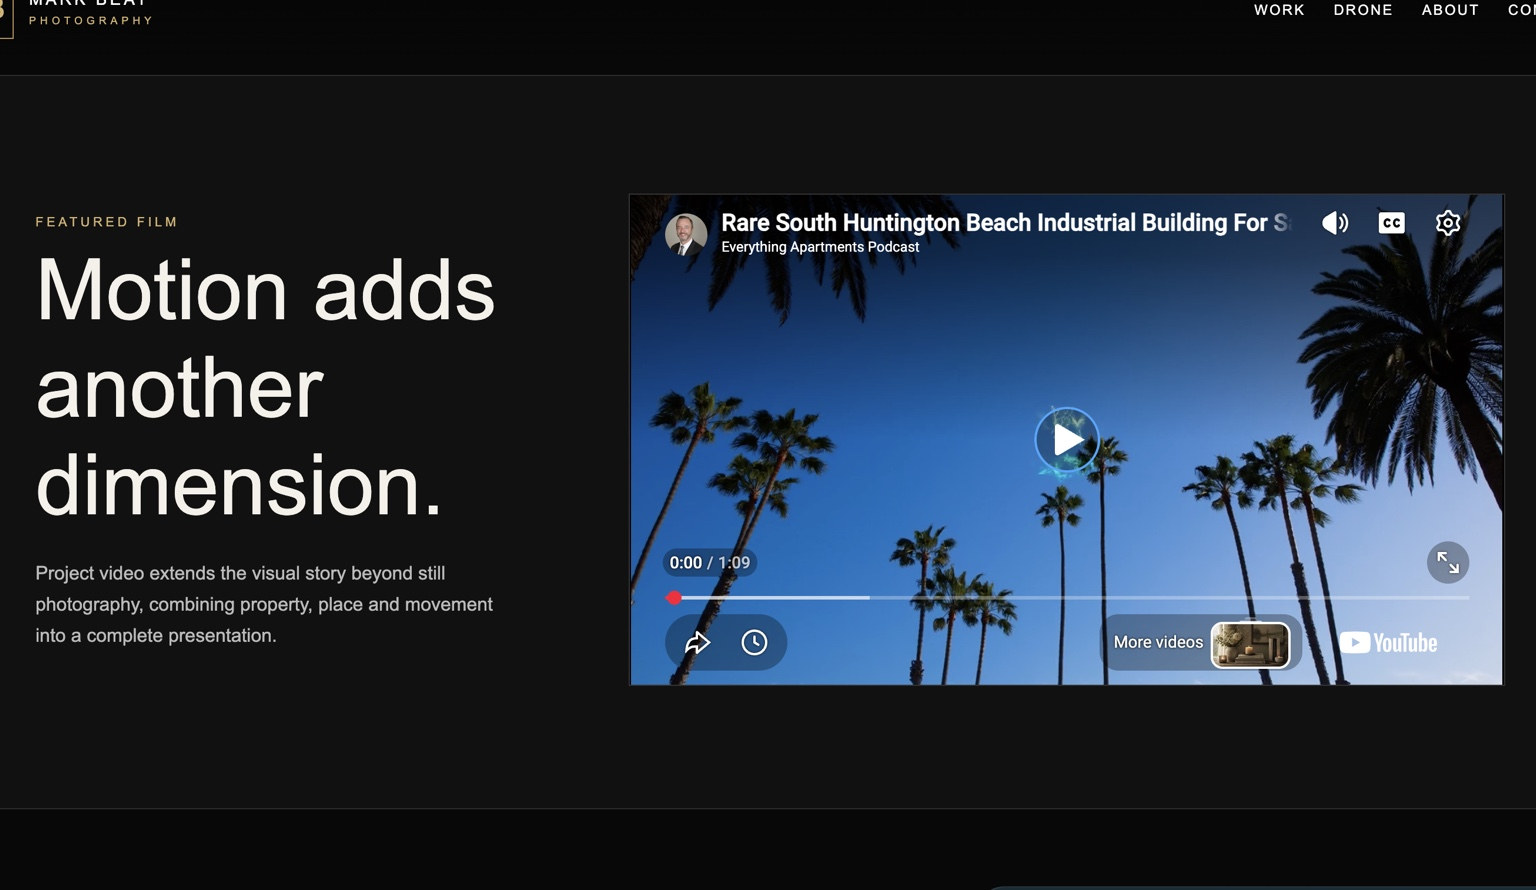Open the WORK navigation item
1536x890 pixels.
tap(1279, 10)
